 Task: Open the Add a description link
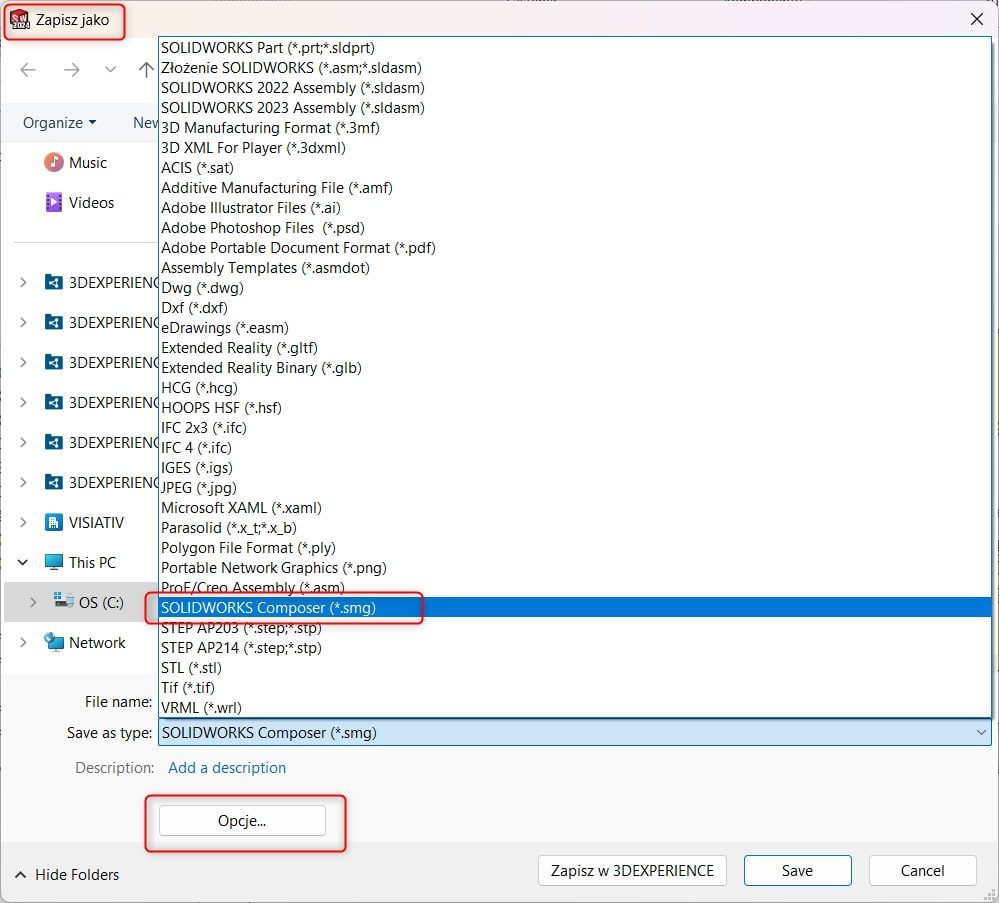pos(227,768)
